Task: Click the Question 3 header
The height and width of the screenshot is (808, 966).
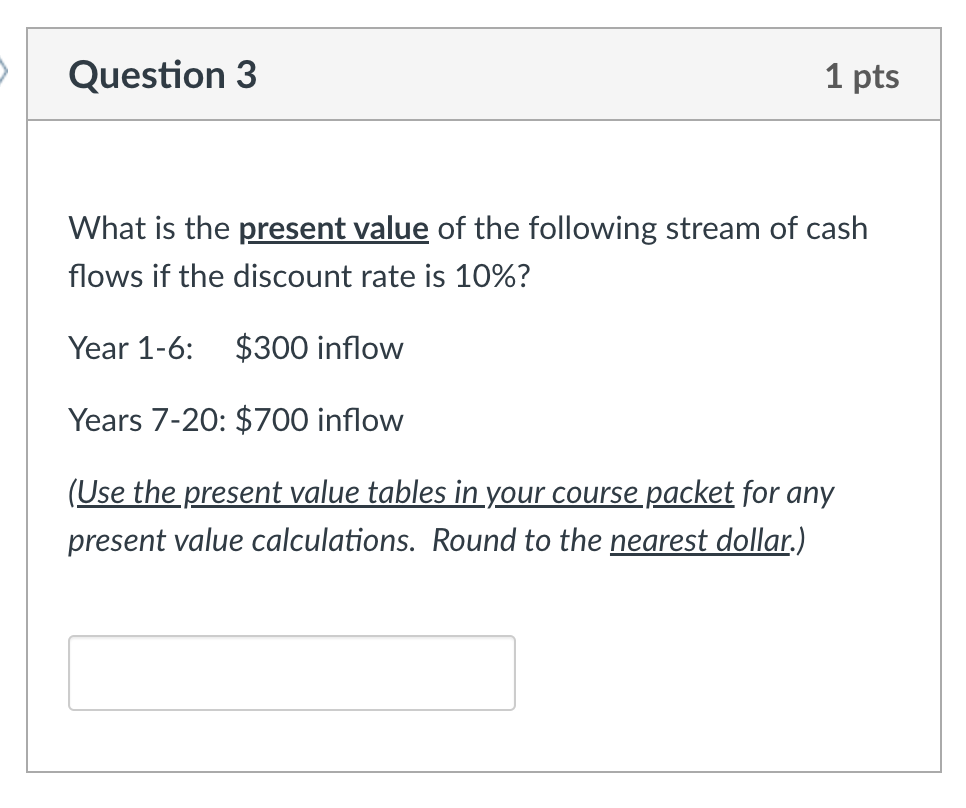Action: click(161, 75)
